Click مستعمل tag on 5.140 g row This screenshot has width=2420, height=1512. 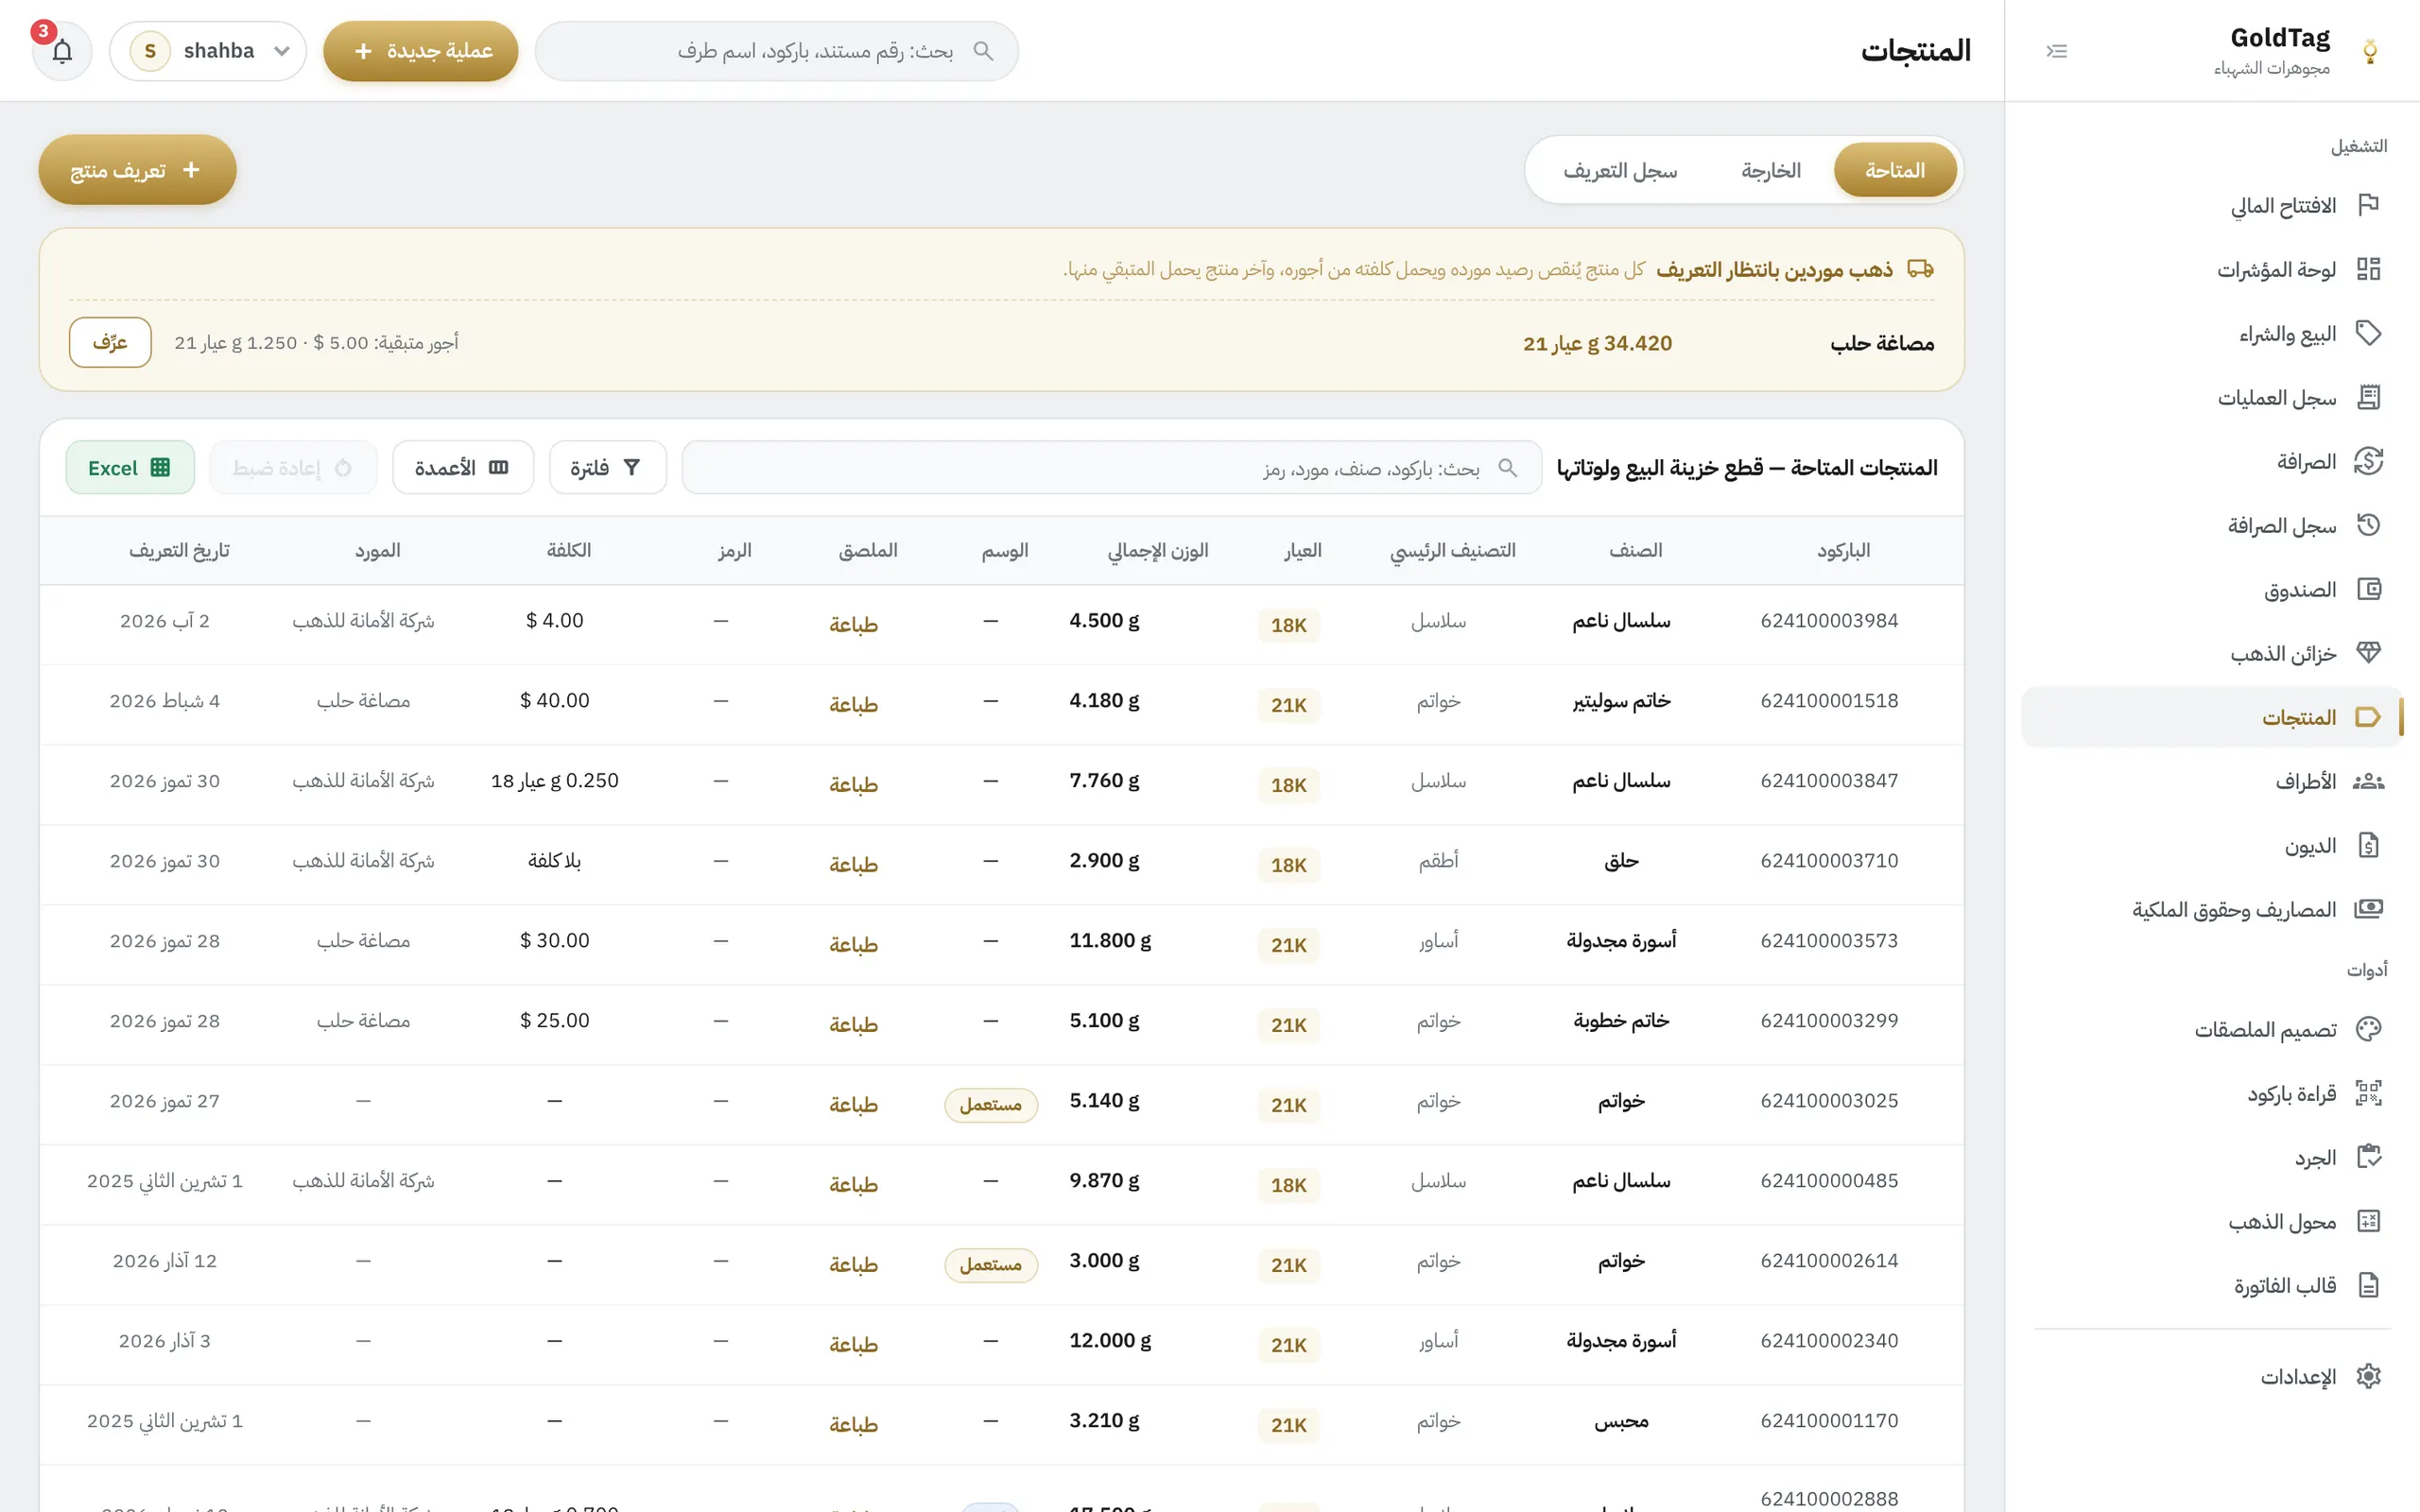(x=991, y=1104)
